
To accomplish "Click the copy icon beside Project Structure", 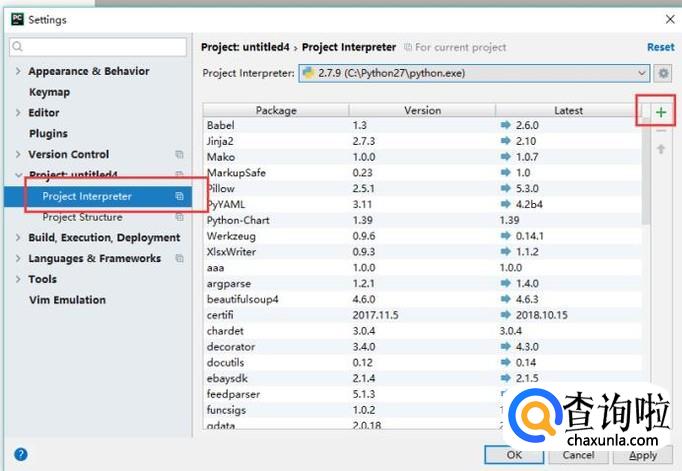I will tap(180, 217).
